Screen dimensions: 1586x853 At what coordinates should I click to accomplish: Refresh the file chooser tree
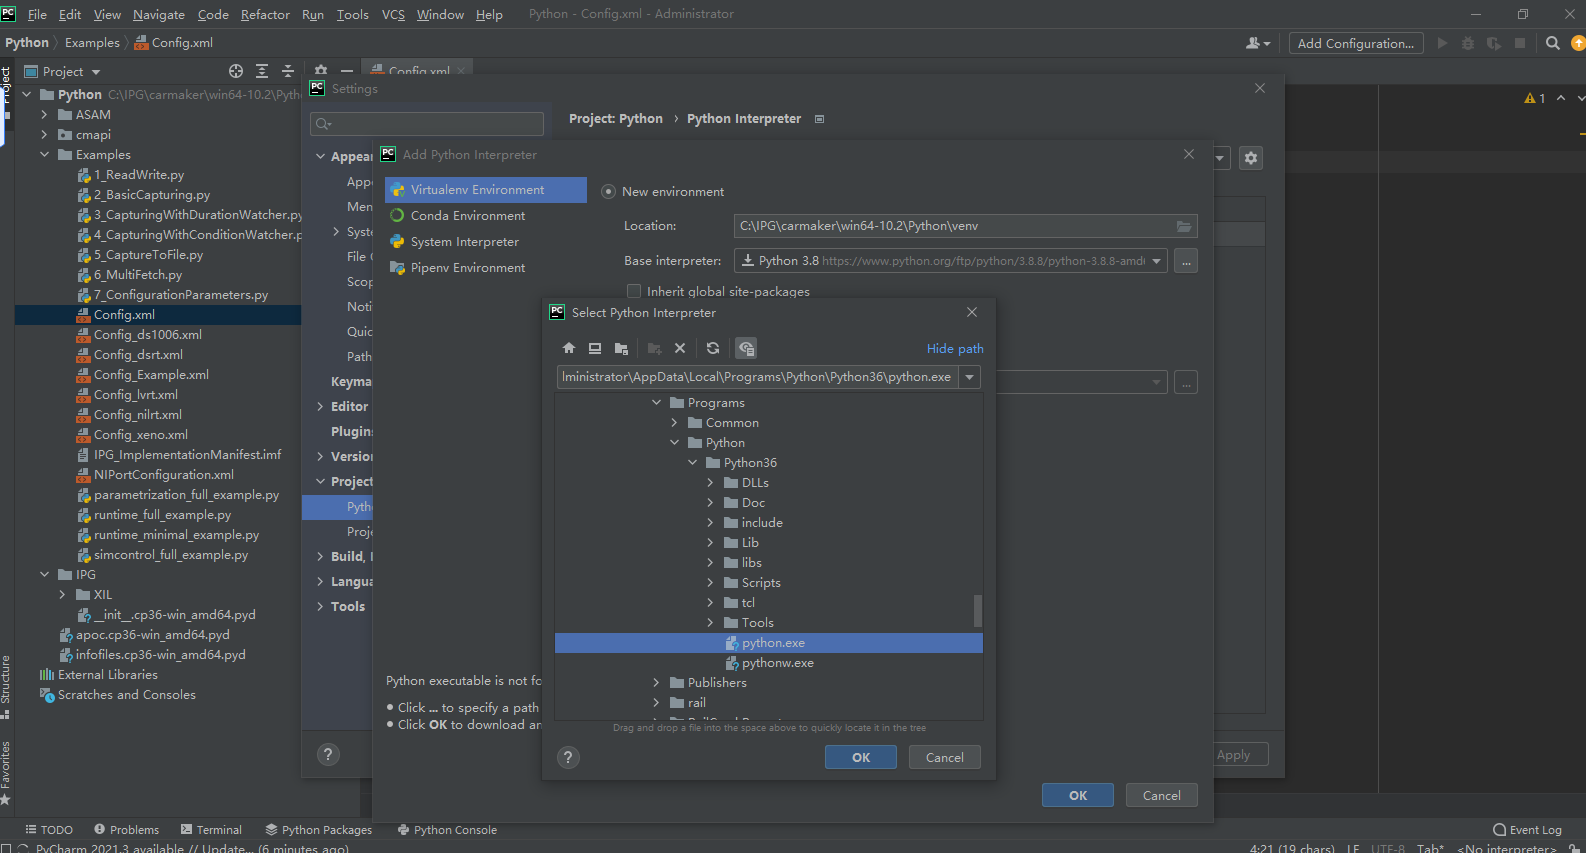(713, 348)
